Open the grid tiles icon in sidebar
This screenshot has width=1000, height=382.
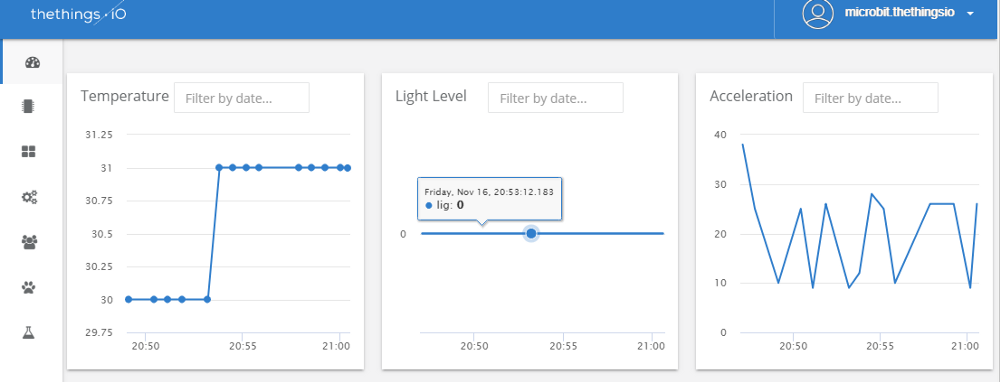coord(29,151)
